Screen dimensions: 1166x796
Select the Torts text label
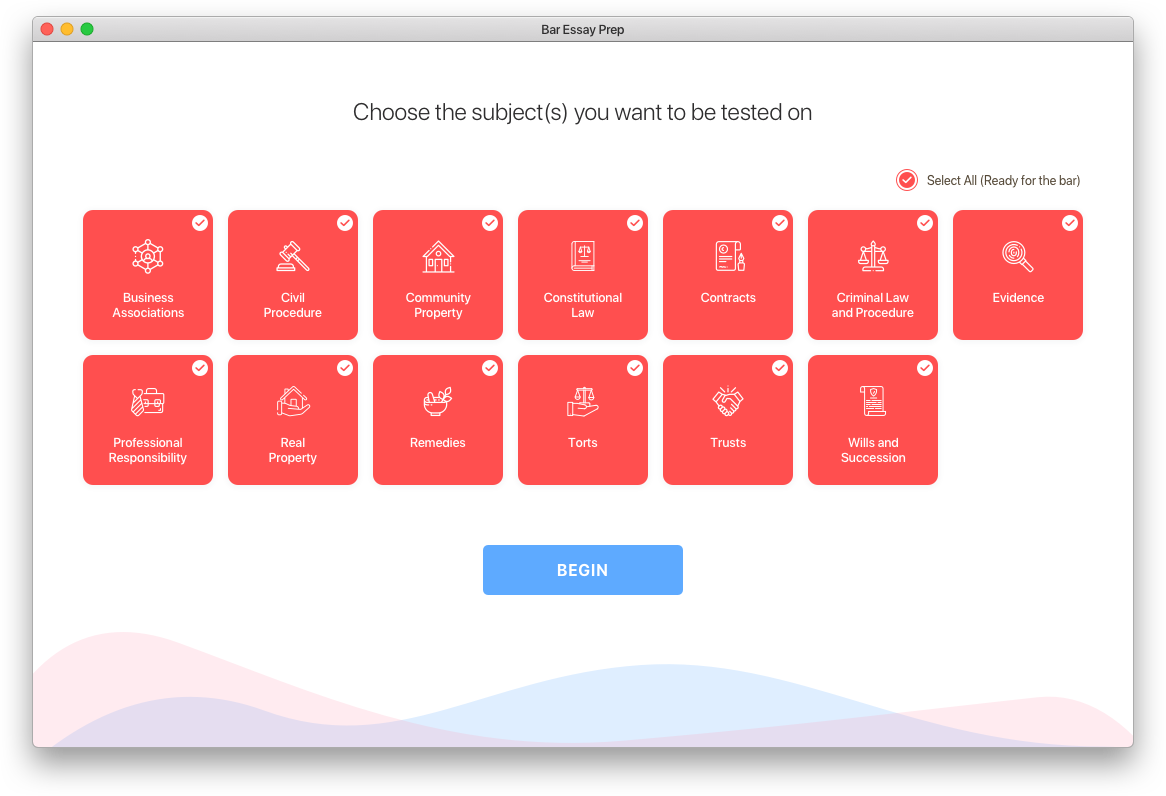(583, 443)
